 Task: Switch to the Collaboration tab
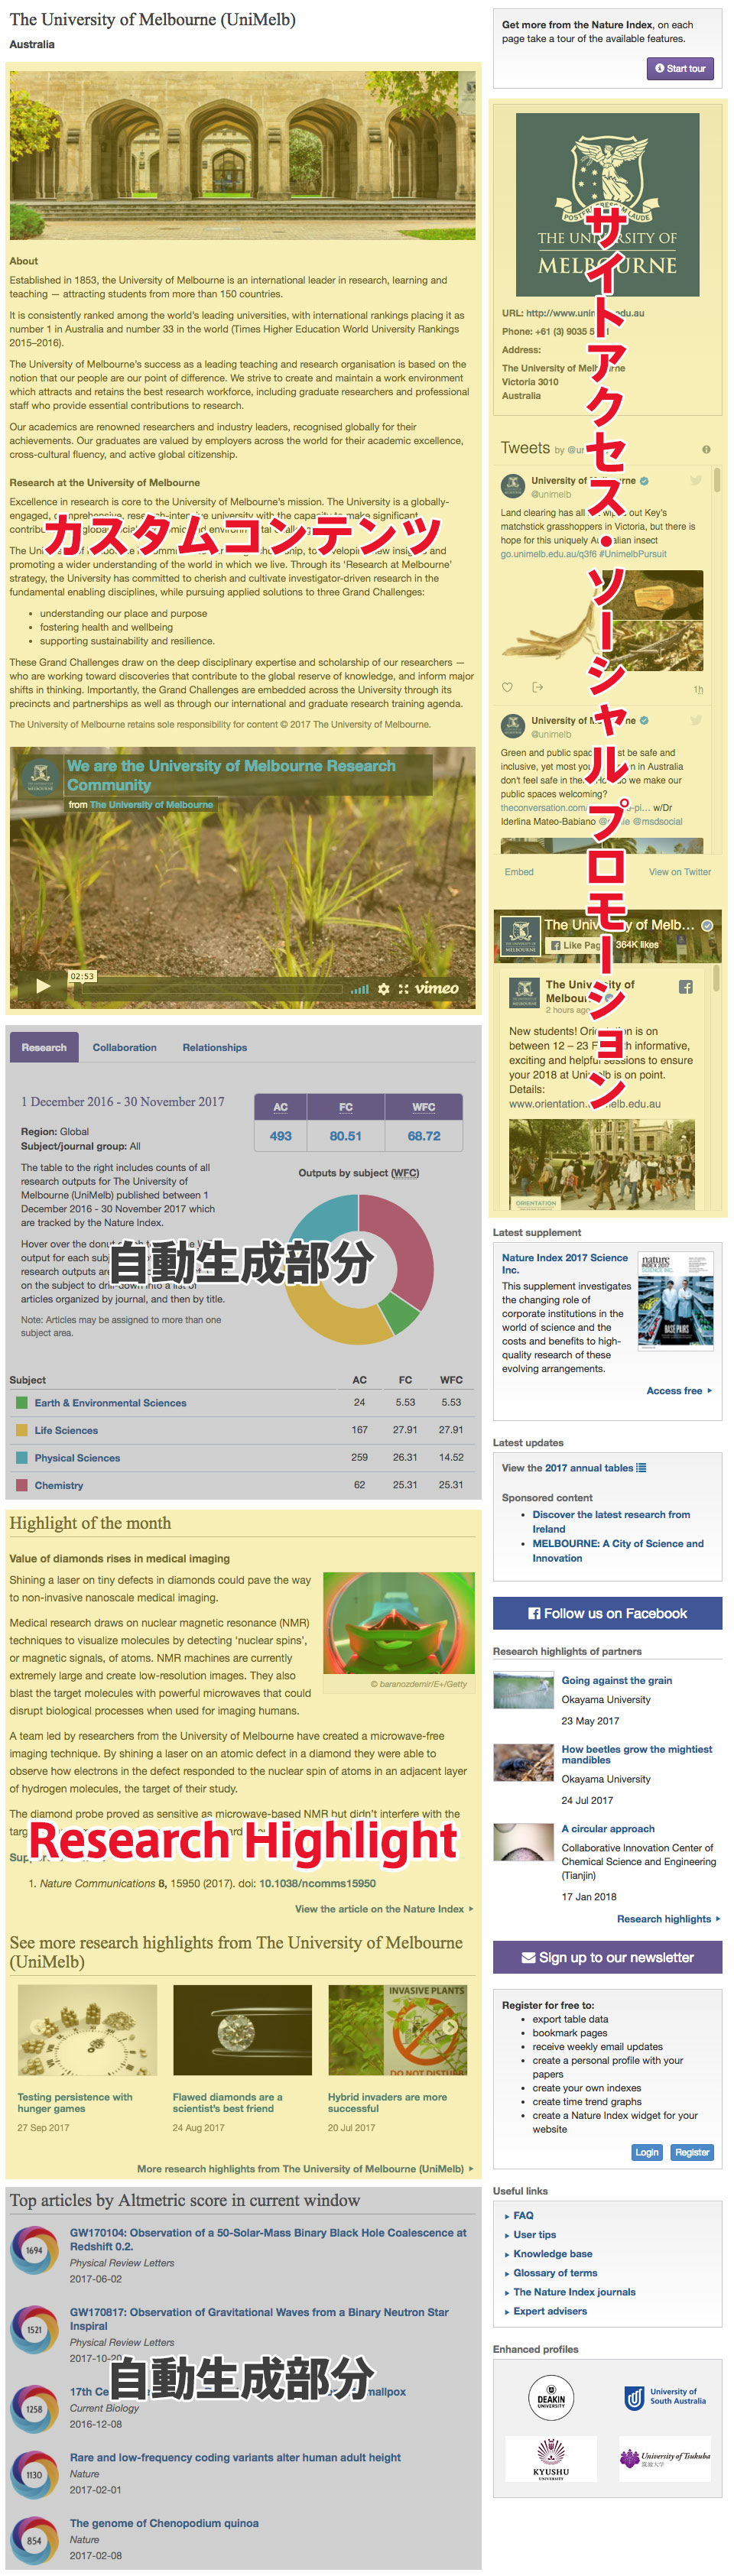125,1047
